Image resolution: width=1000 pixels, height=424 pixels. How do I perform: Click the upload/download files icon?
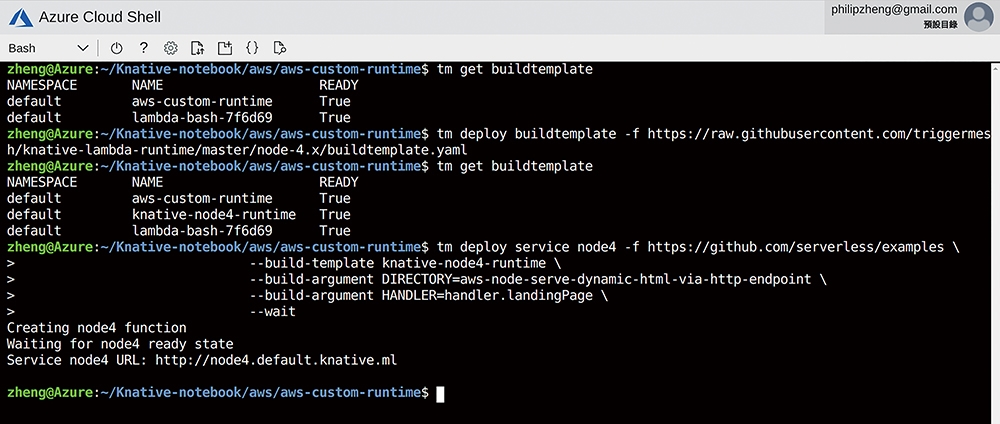point(197,48)
